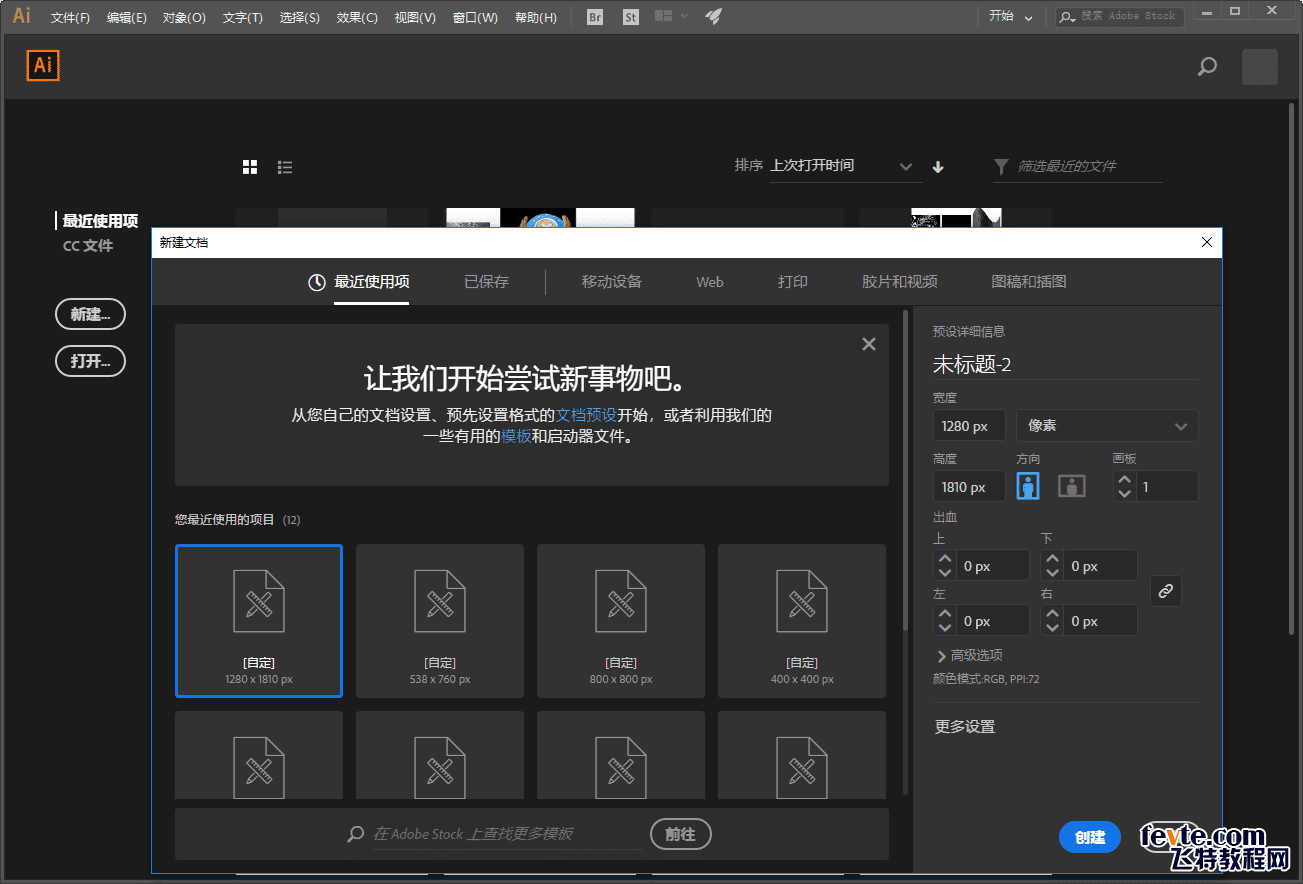Switch to list view of recent files
Viewport: 1303px width, 884px height.
pos(285,167)
